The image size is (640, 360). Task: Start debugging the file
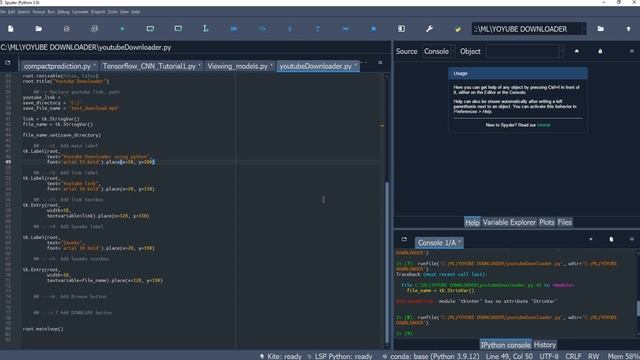click(234, 29)
